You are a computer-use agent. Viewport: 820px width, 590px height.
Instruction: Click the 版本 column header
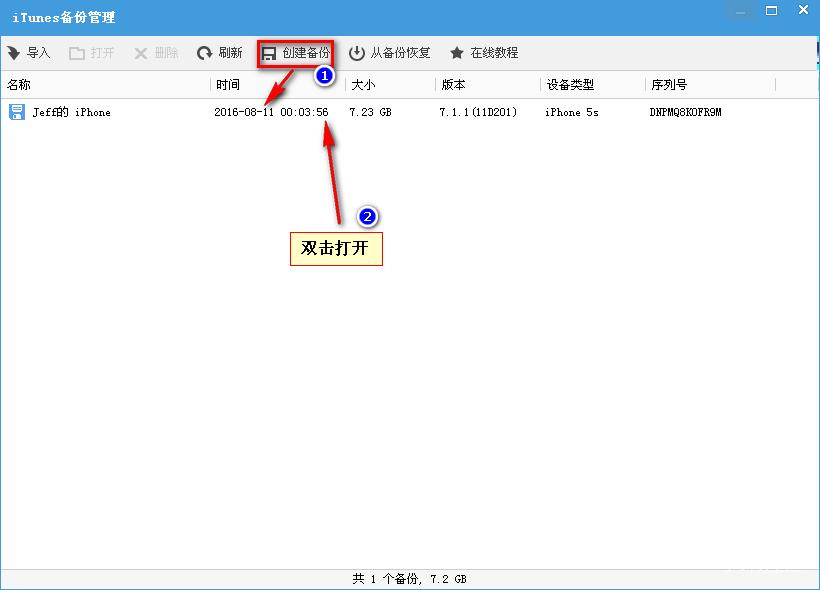click(x=453, y=85)
